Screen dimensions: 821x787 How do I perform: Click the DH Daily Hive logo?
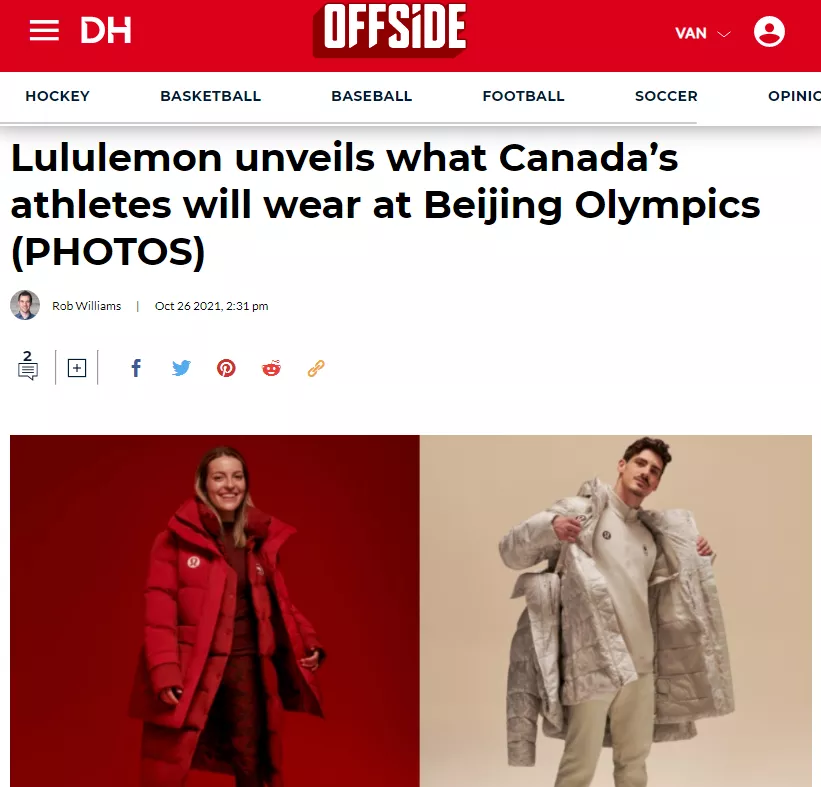(106, 30)
